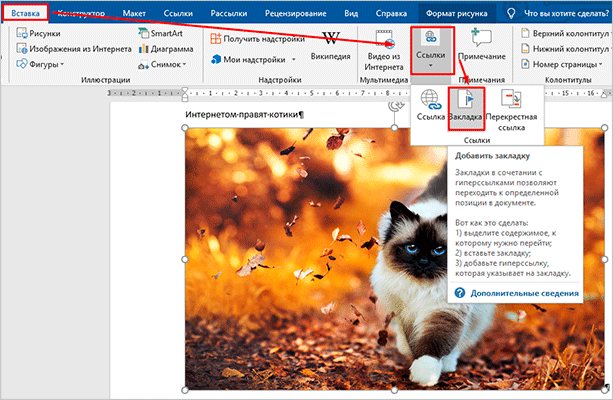
Task: Insert a Перекрестная ссылка cross-reference
Action: (511, 110)
